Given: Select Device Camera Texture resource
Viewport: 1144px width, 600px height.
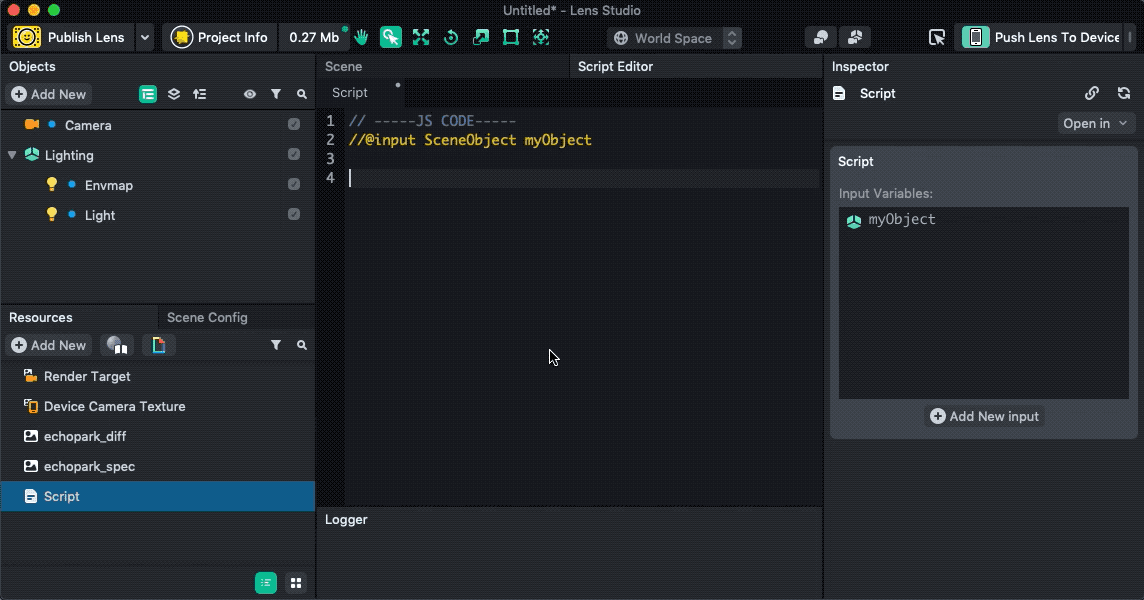Looking at the screenshot, I should 158,406.
